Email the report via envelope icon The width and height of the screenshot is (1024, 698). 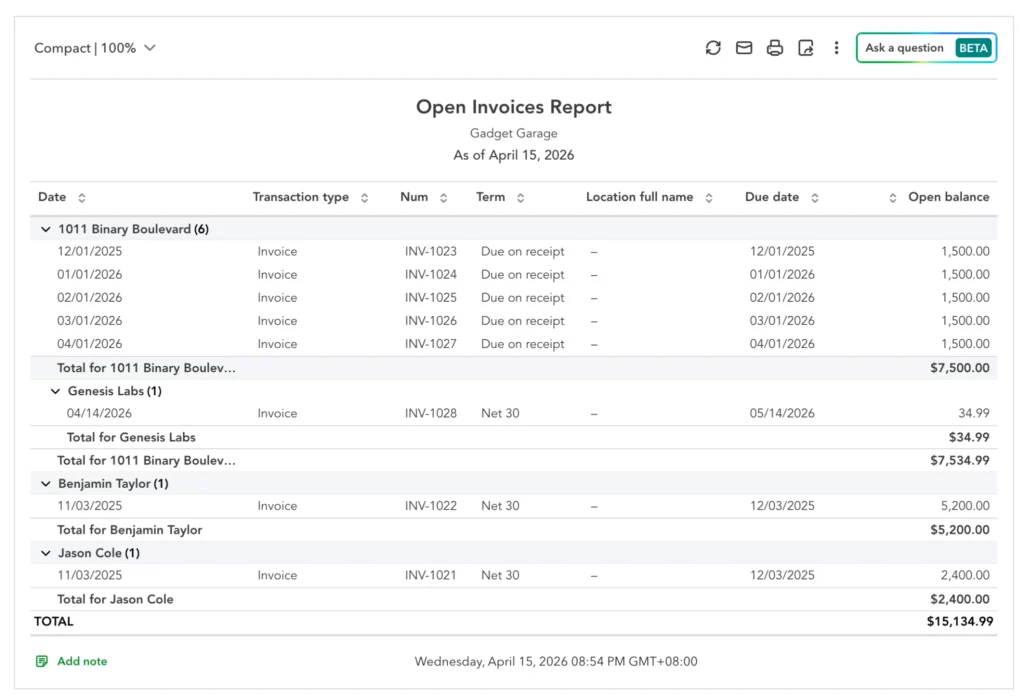(744, 48)
